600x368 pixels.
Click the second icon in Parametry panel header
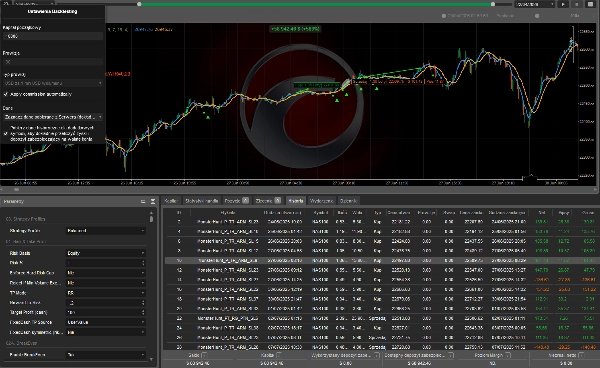[x=153, y=201]
